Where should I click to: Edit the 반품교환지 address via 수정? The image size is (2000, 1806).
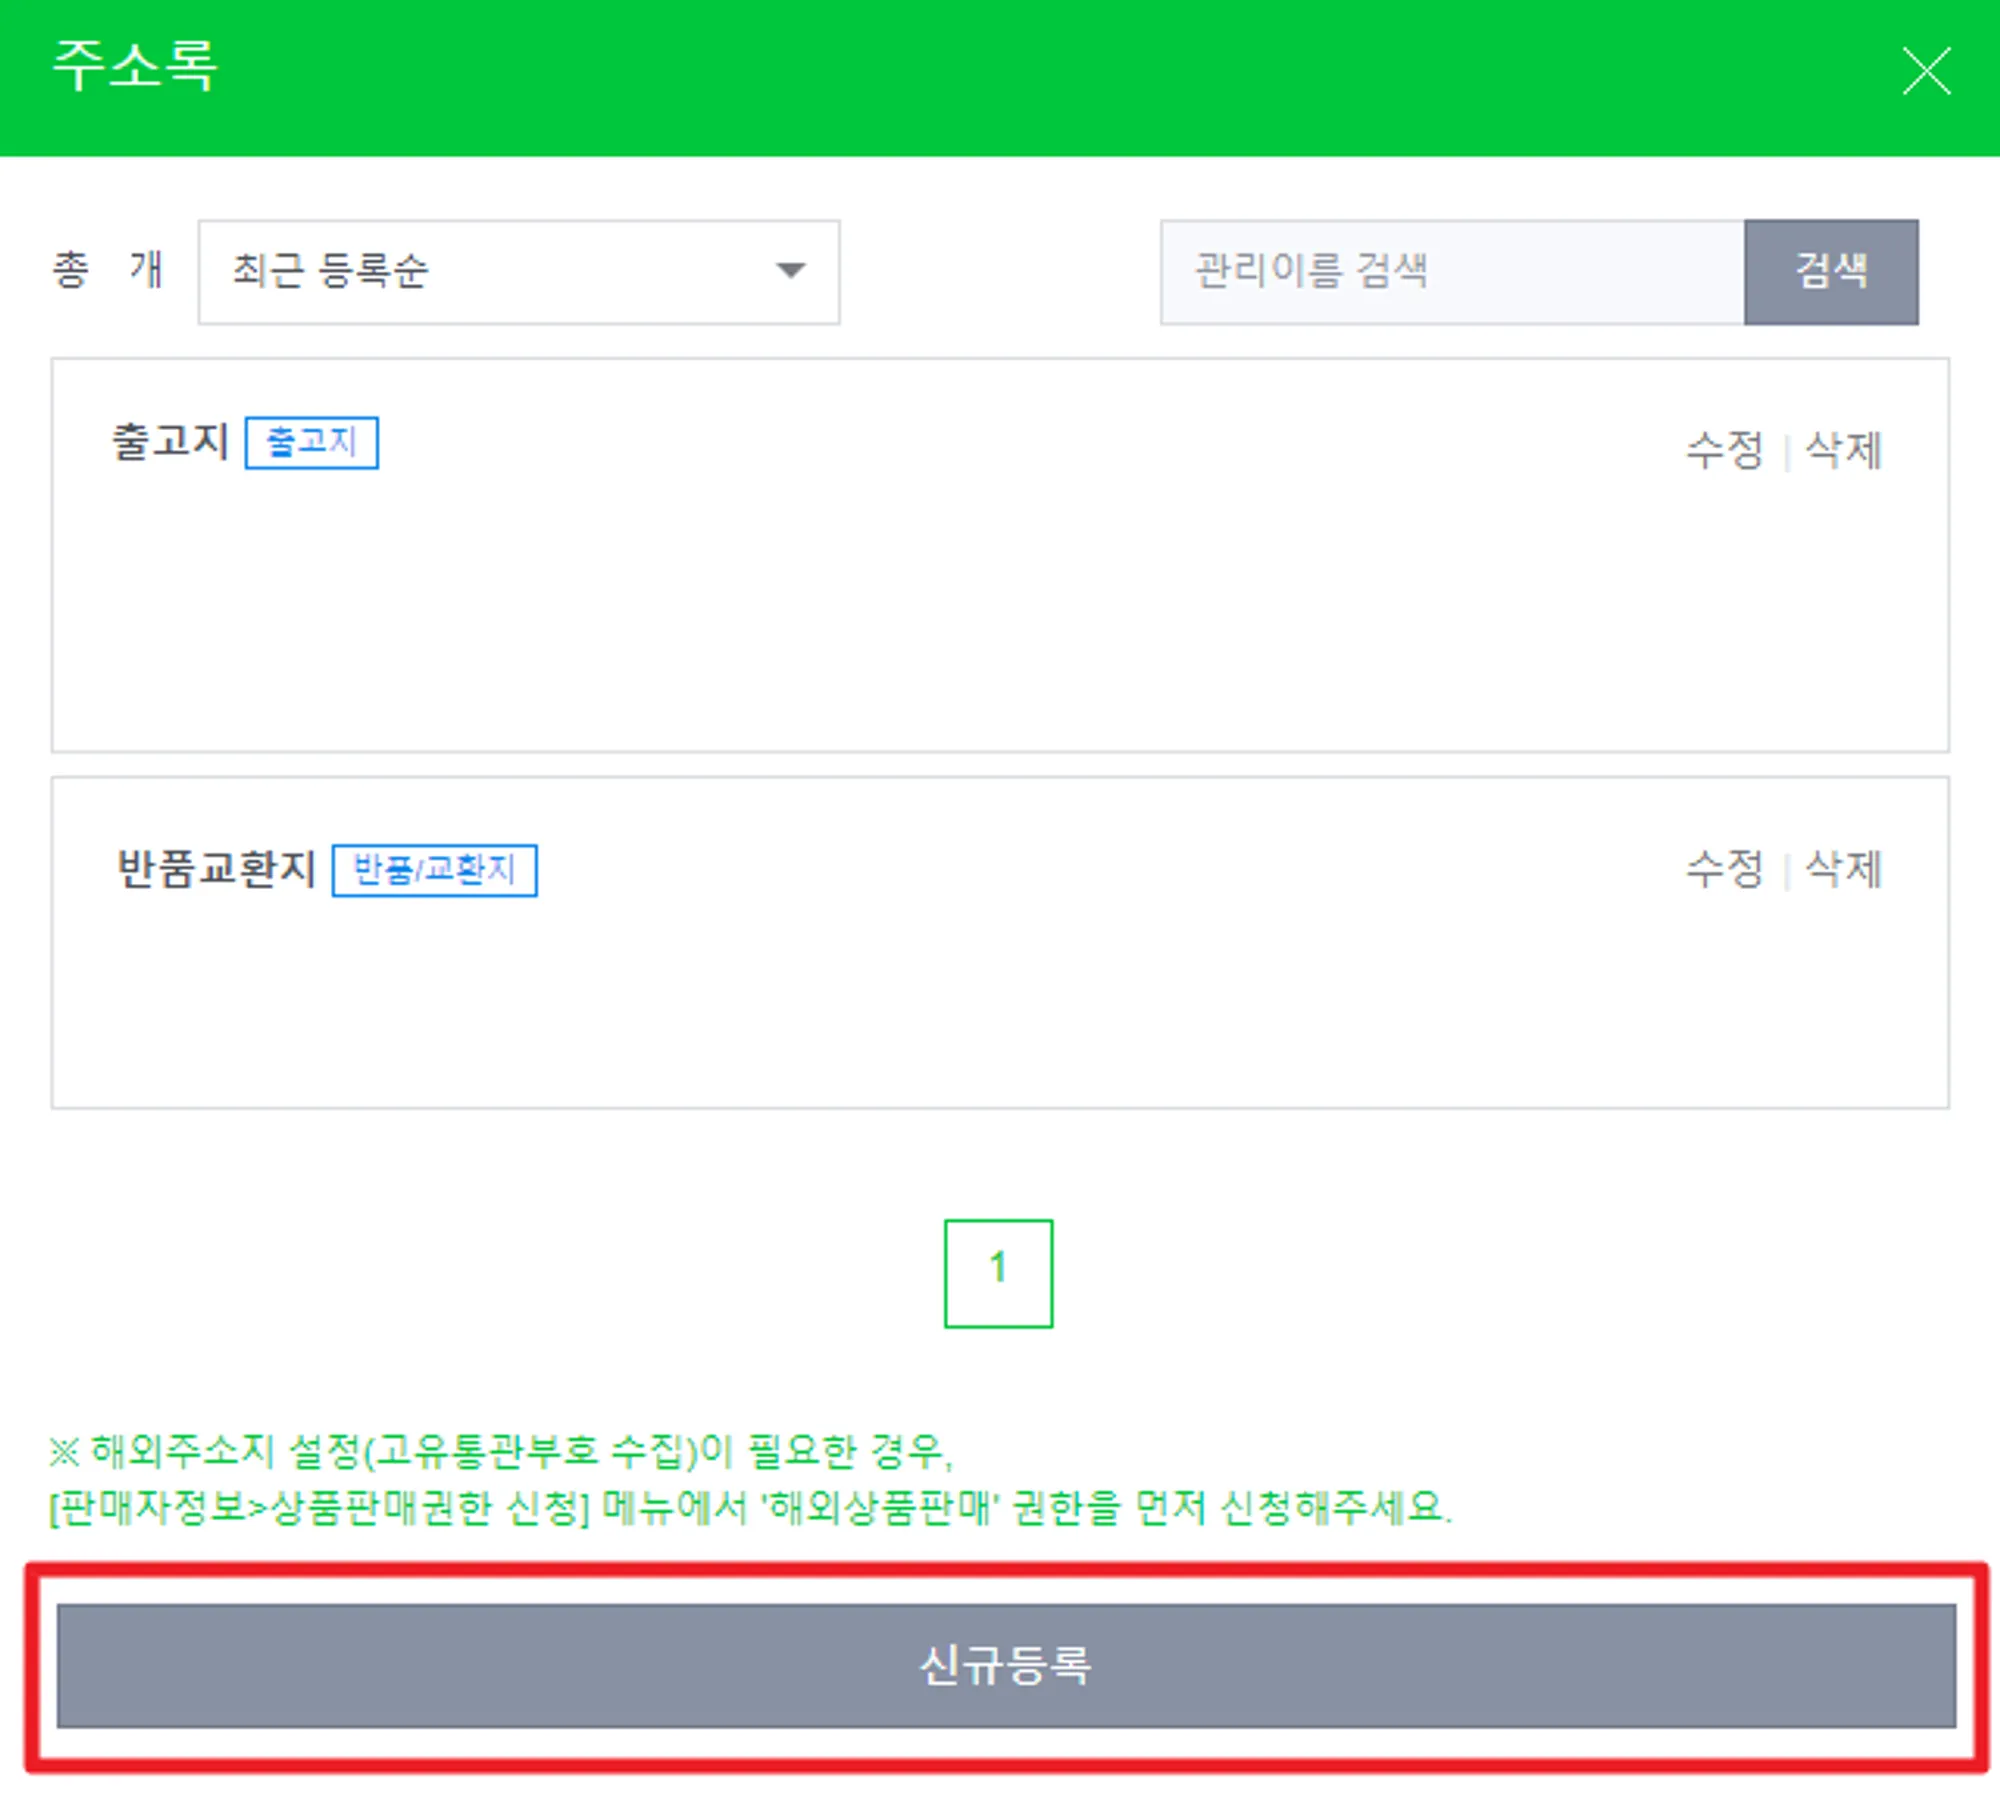(1724, 868)
